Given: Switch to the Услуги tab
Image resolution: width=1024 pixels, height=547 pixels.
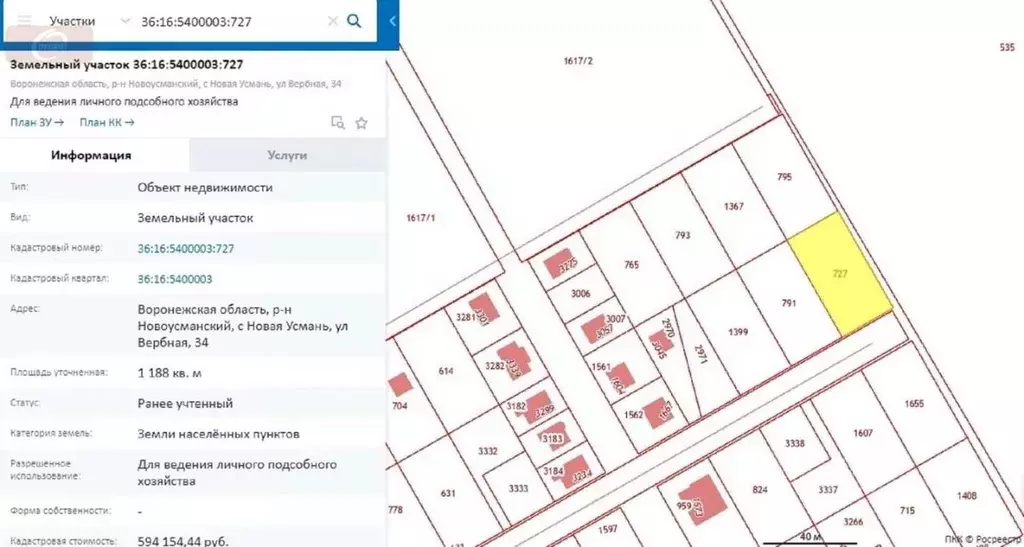Looking at the screenshot, I should pos(287,156).
